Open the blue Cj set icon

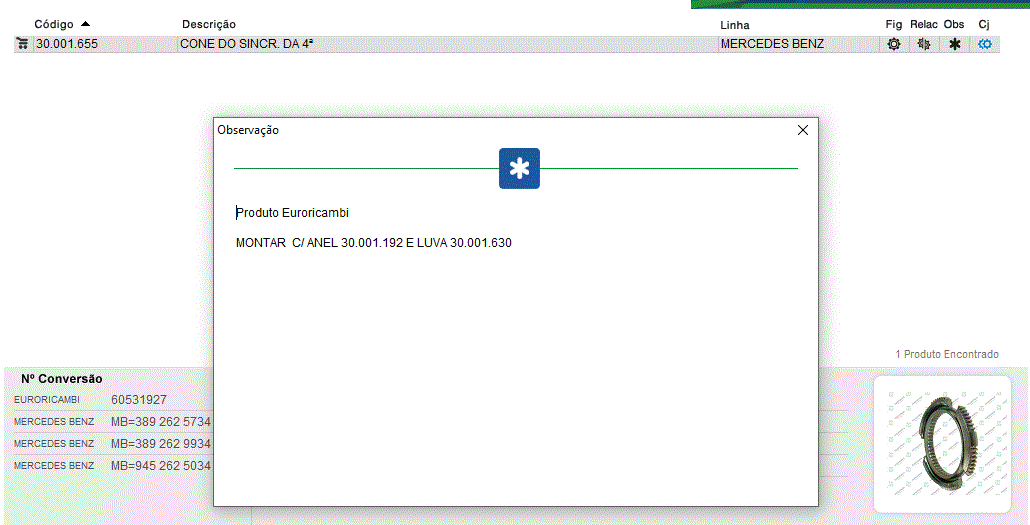tap(985, 44)
